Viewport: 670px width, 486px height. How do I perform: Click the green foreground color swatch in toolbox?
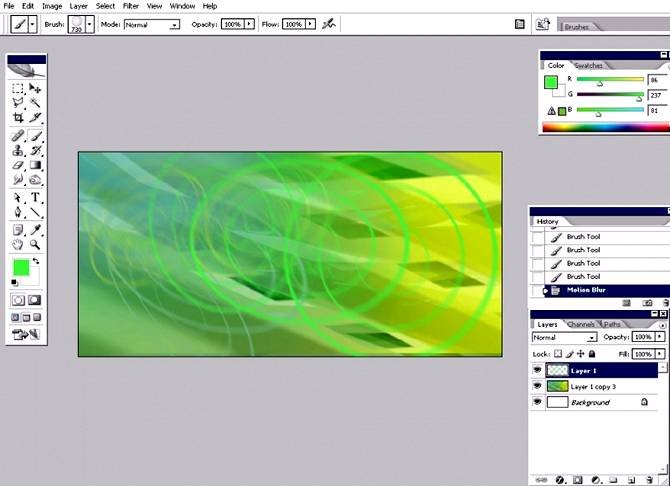pyautogui.click(x=20, y=267)
